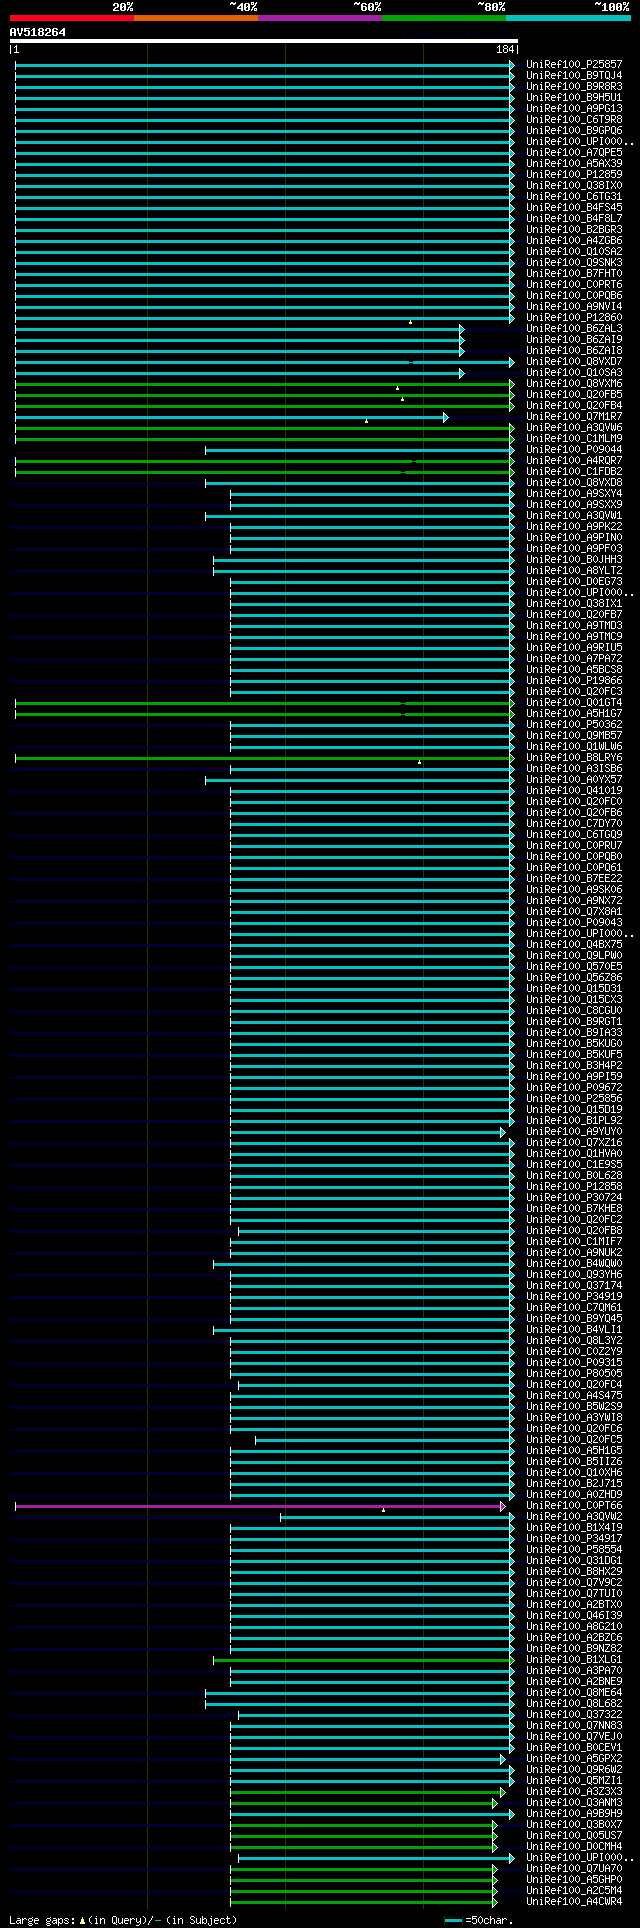Click the purple ~60% legend segment
This screenshot has width=640, height=1928.
pos(319,18)
